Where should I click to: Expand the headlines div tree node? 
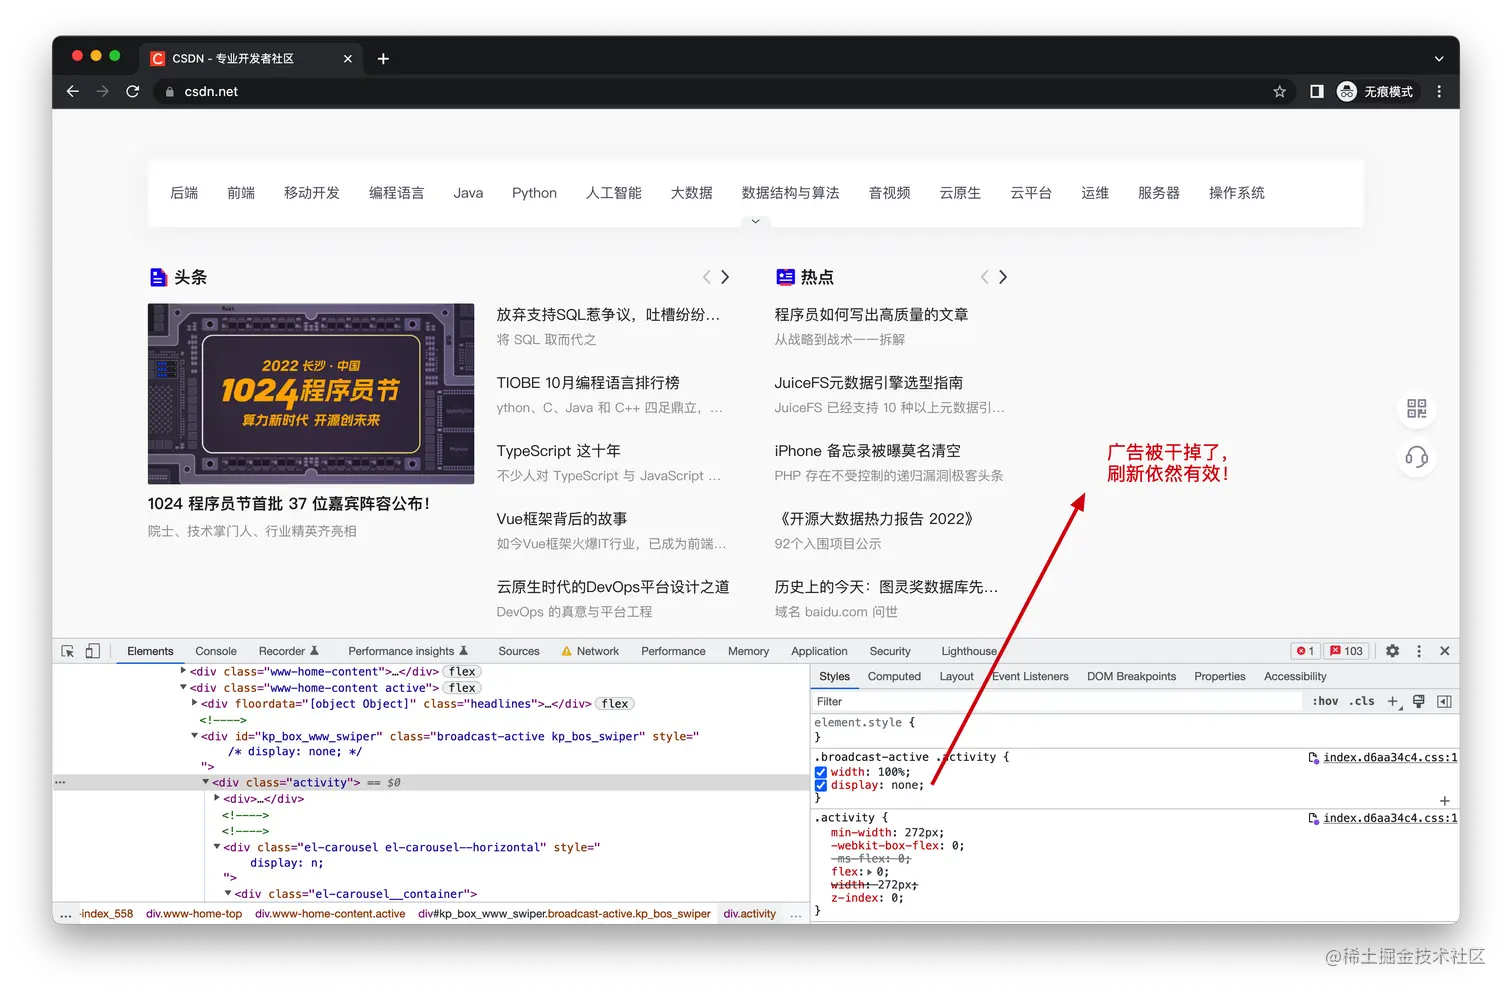[x=194, y=703]
